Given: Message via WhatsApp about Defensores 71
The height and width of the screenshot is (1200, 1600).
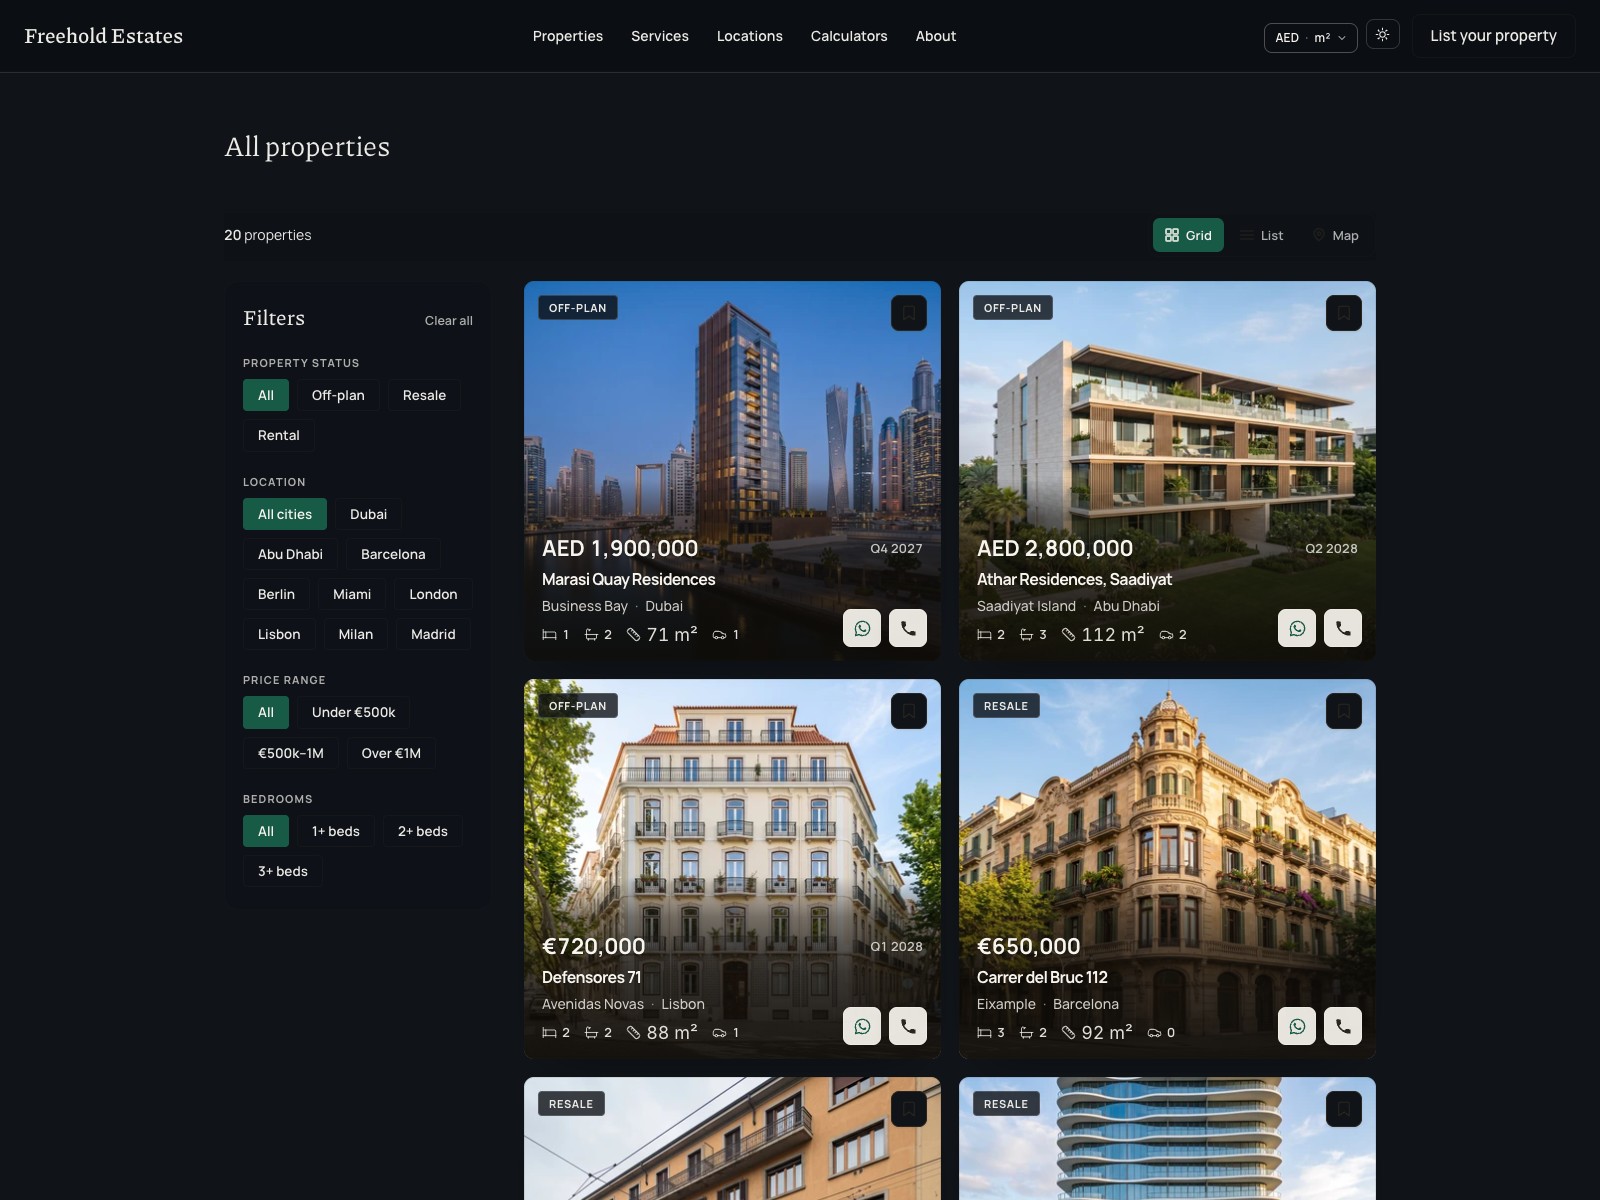Looking at the screenshot, I should (862, 1026).
